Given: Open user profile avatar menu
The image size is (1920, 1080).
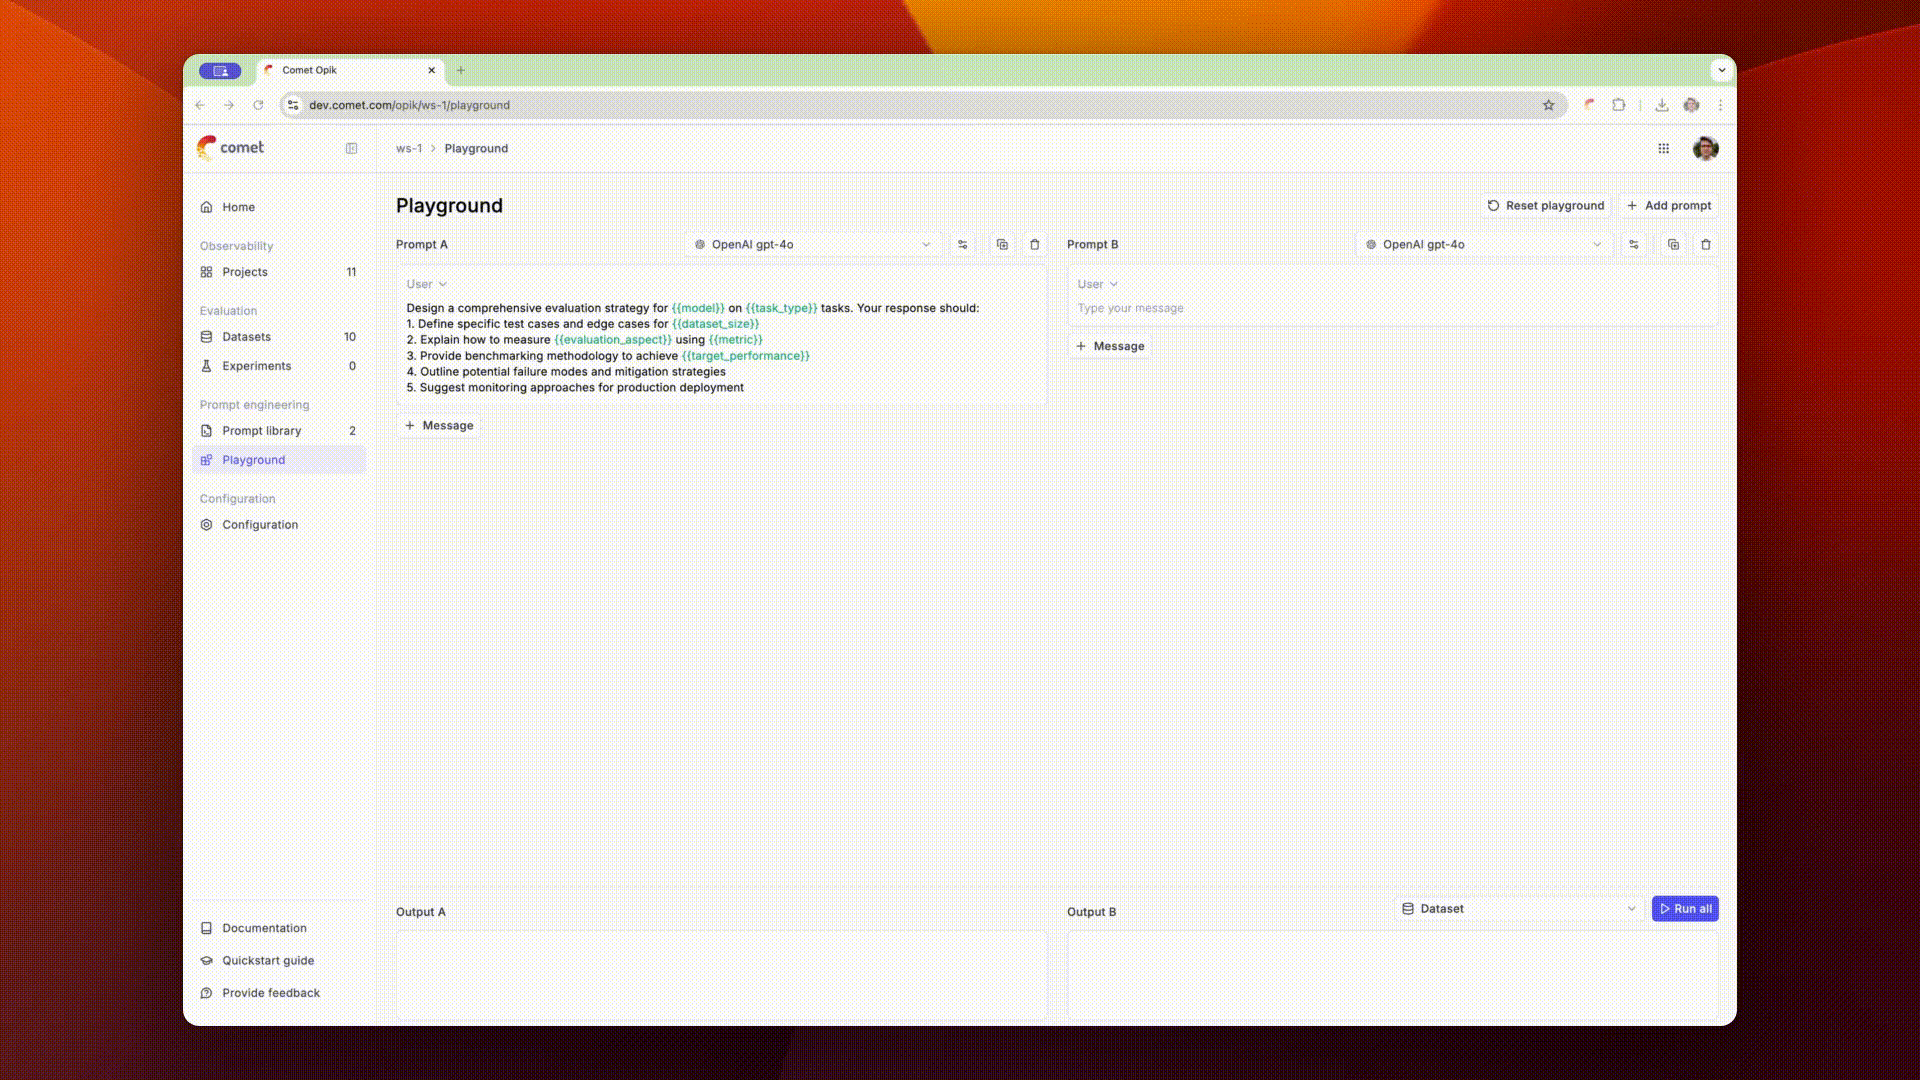Looking at the screenshot, I should [x=1705, y=148].
